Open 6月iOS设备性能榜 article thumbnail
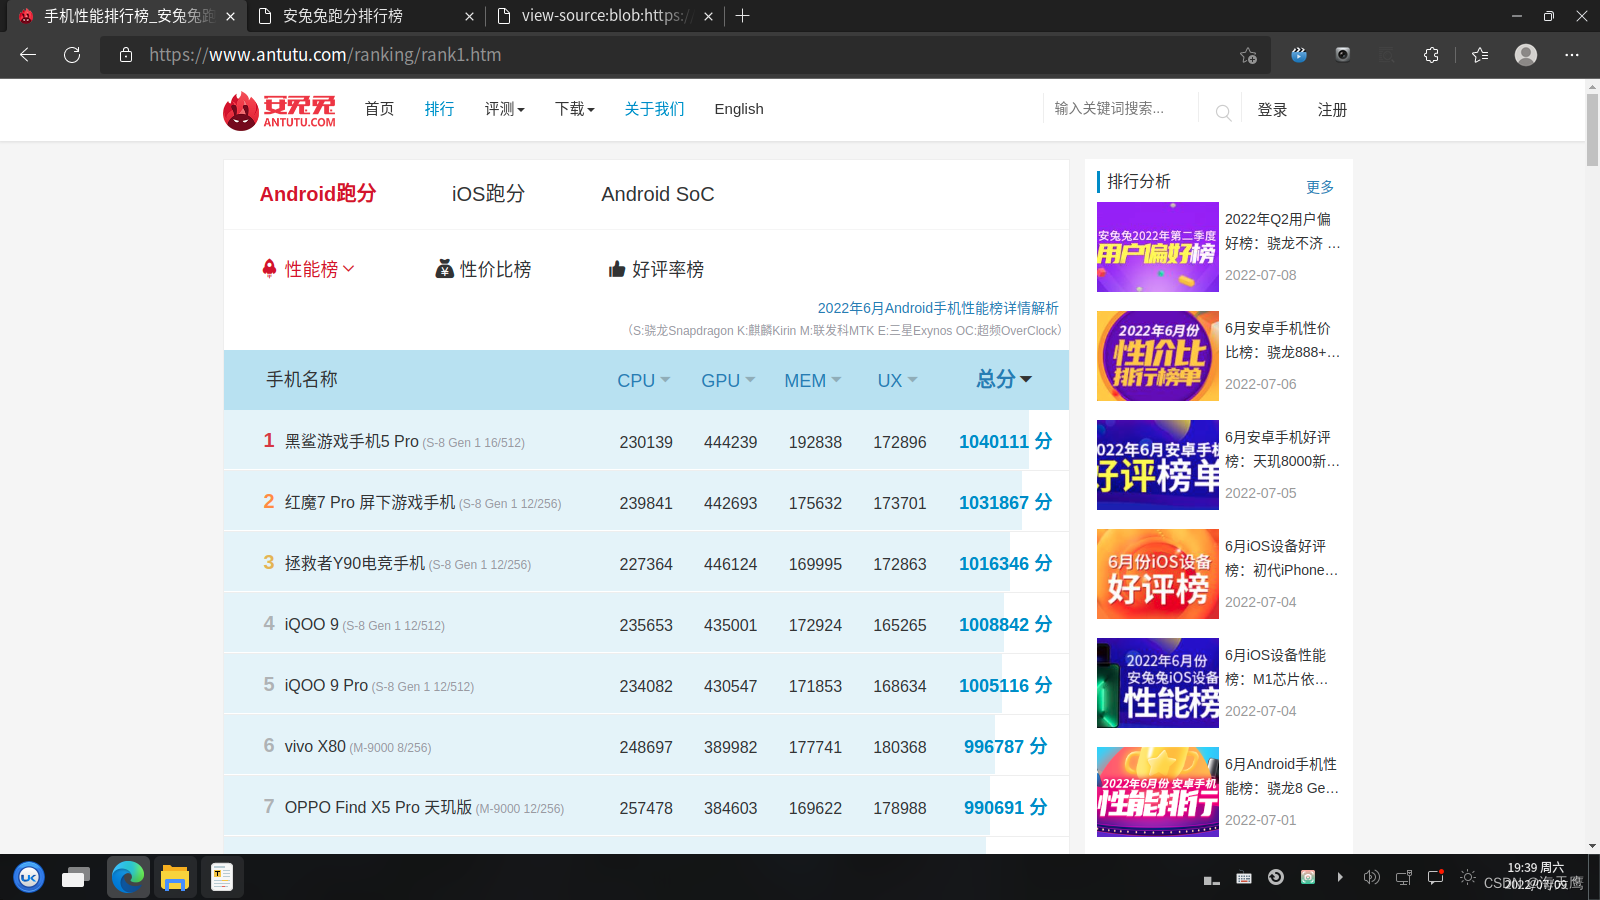Image resolution: width=1600 pixels, height=900 pixels. pos(1158,683)
